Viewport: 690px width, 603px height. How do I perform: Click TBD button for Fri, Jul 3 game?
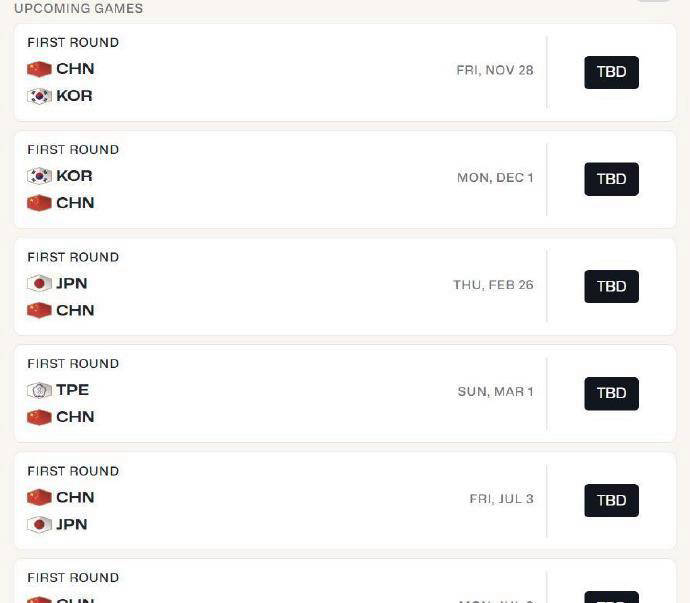(611, 500)
